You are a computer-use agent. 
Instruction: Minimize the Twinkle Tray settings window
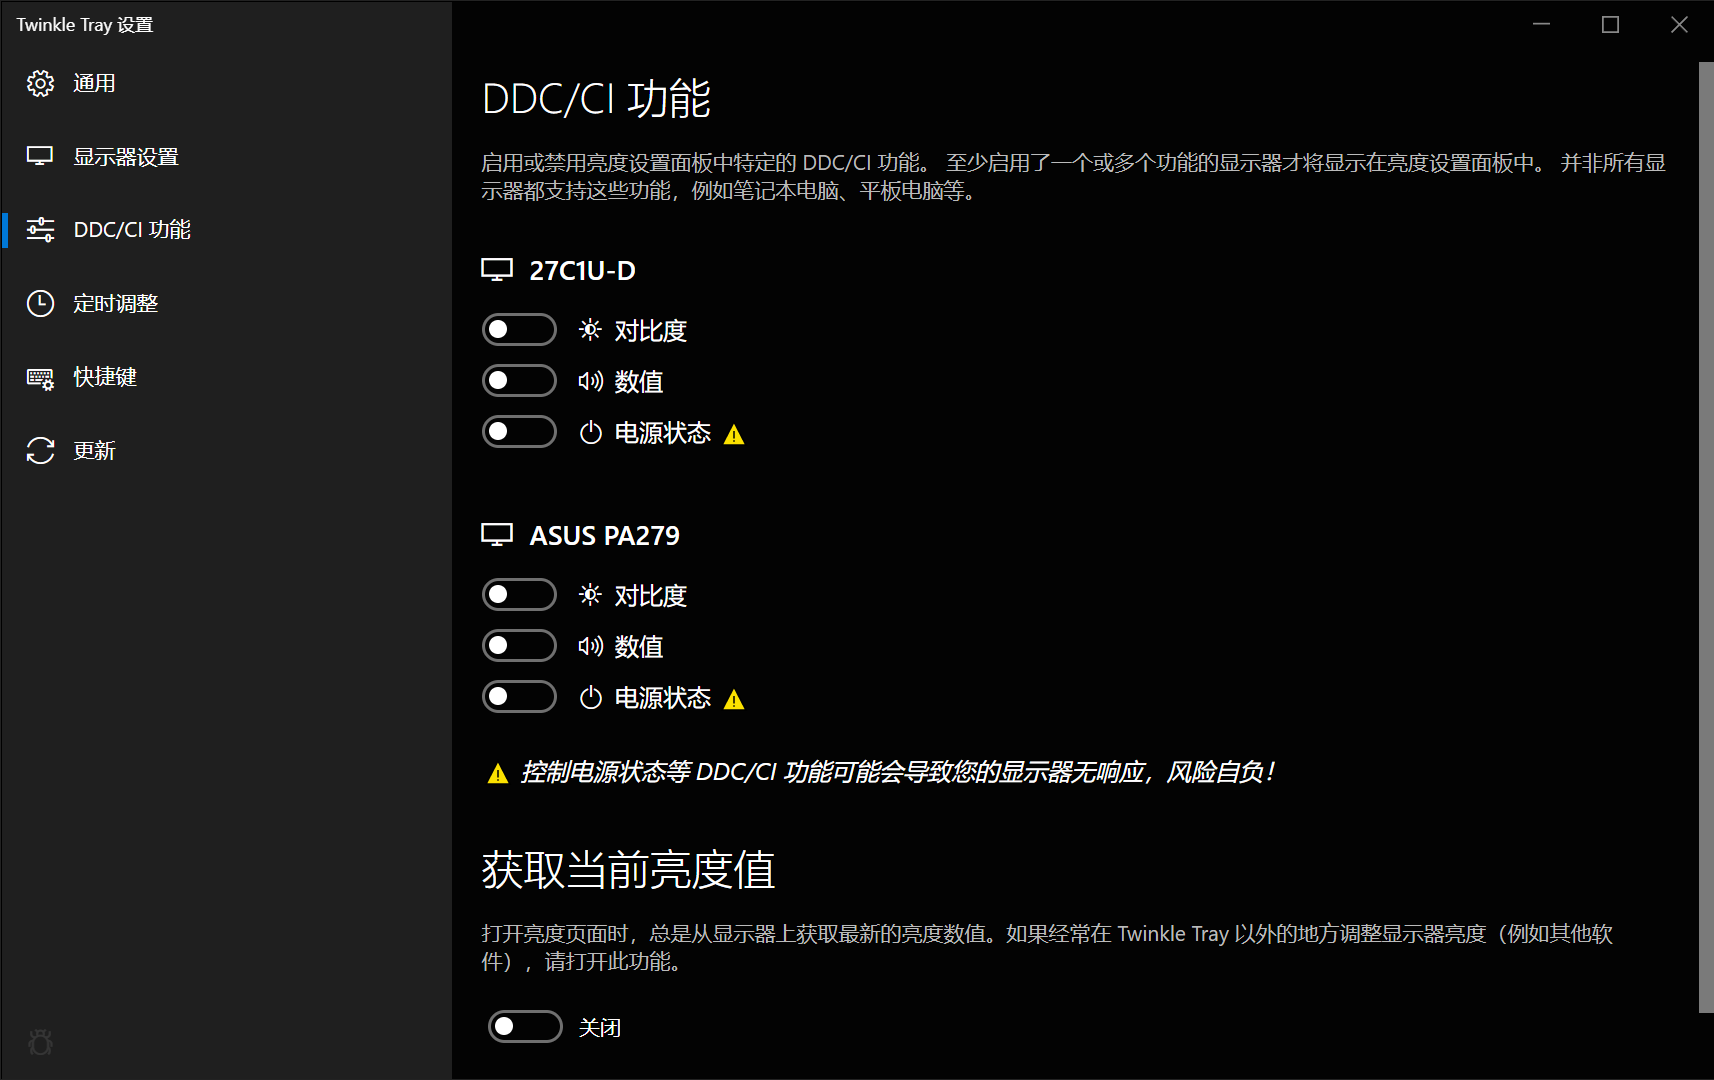click(x=1541, y=24)
